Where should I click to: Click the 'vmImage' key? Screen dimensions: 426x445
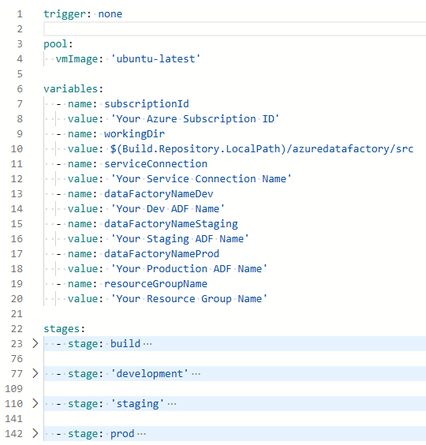point(77,59)
